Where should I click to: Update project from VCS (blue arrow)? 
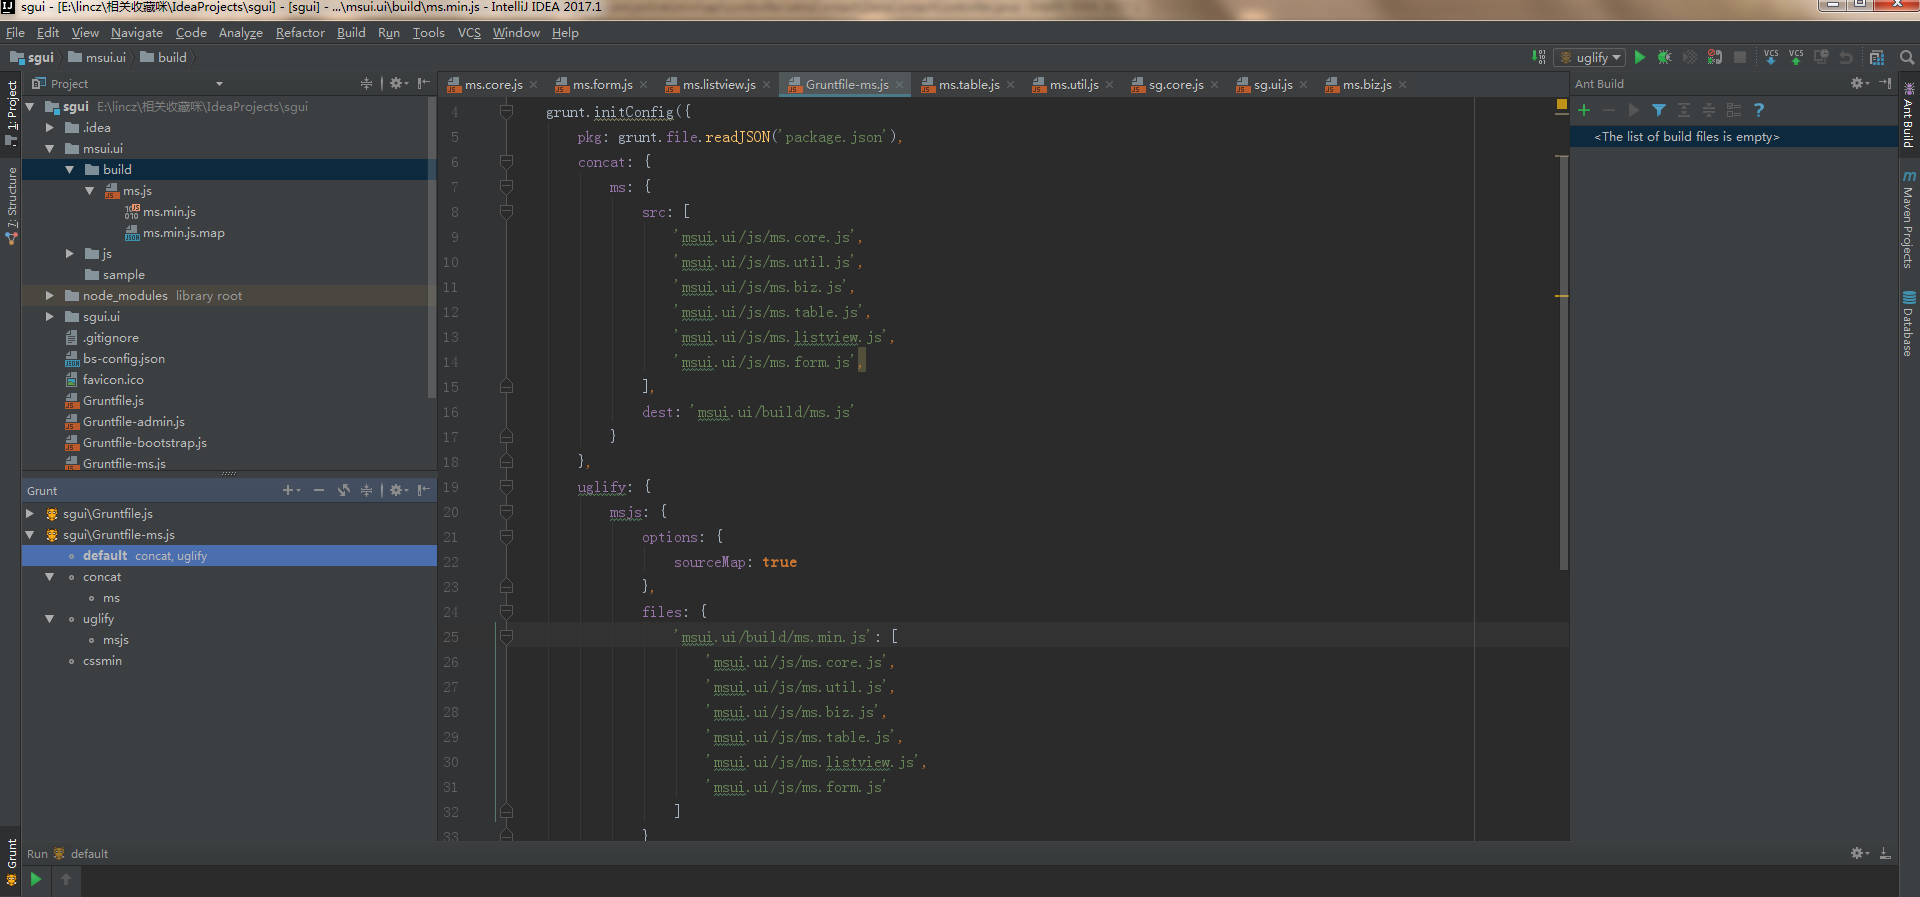coord(1771,58)
